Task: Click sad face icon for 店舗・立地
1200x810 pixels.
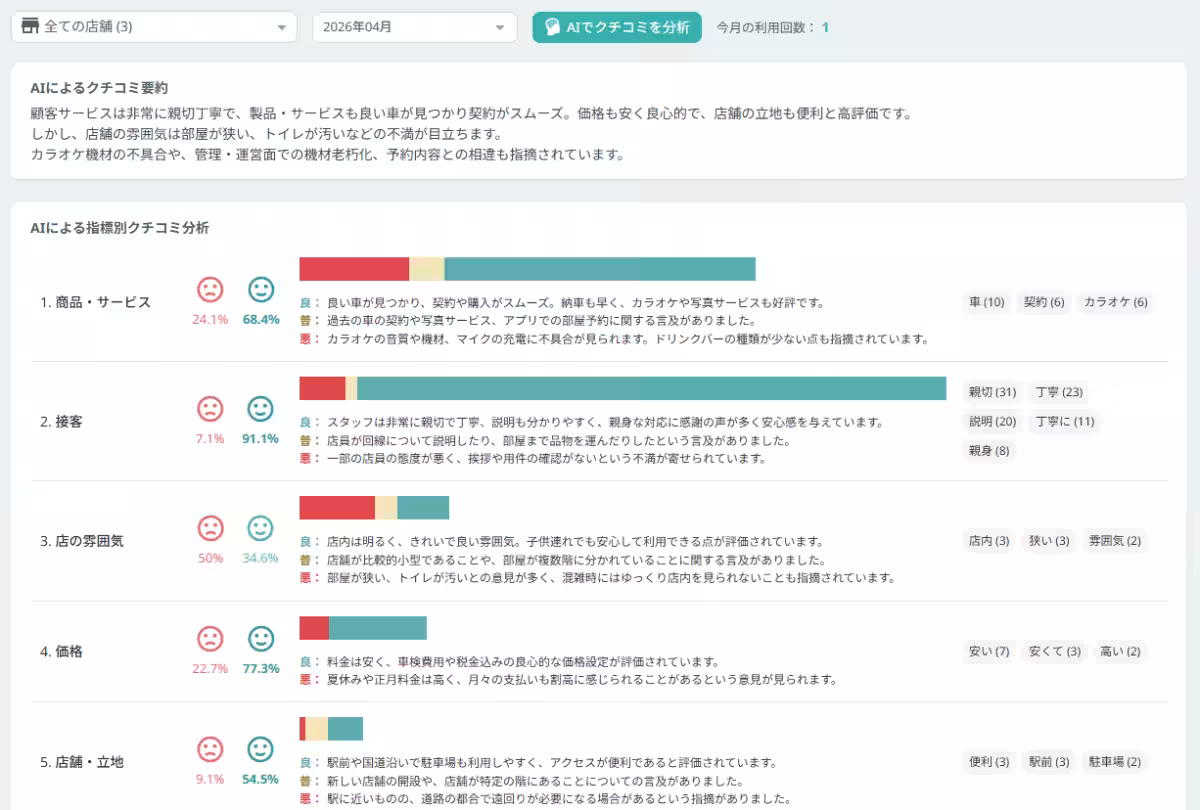Action: (x=210, y=749)
